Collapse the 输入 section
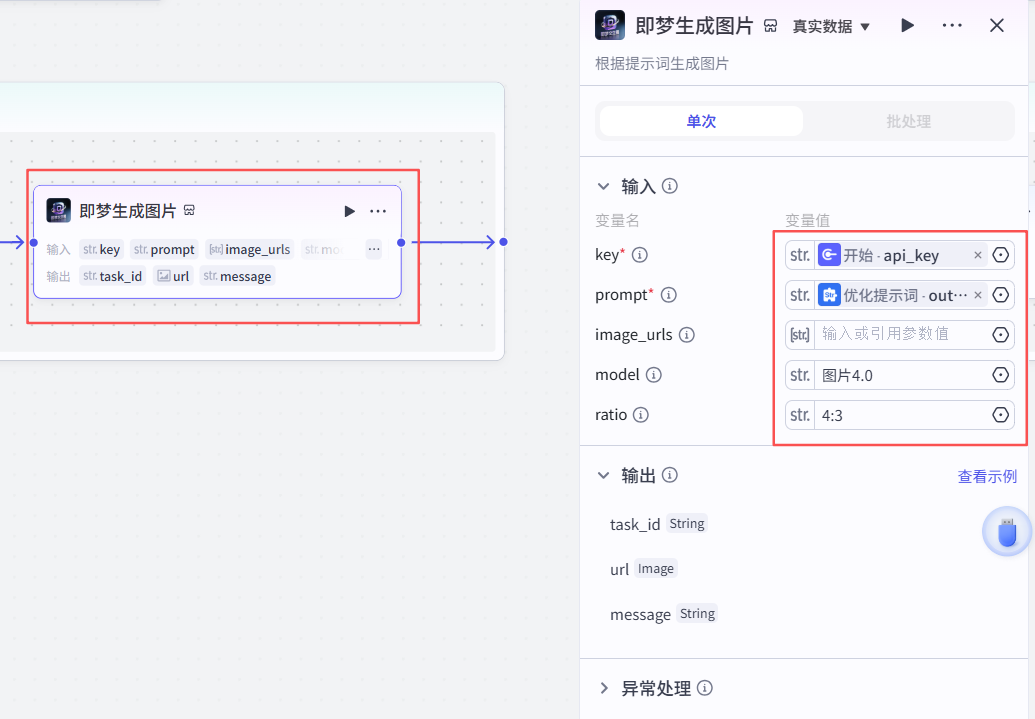 click(603, 186)
